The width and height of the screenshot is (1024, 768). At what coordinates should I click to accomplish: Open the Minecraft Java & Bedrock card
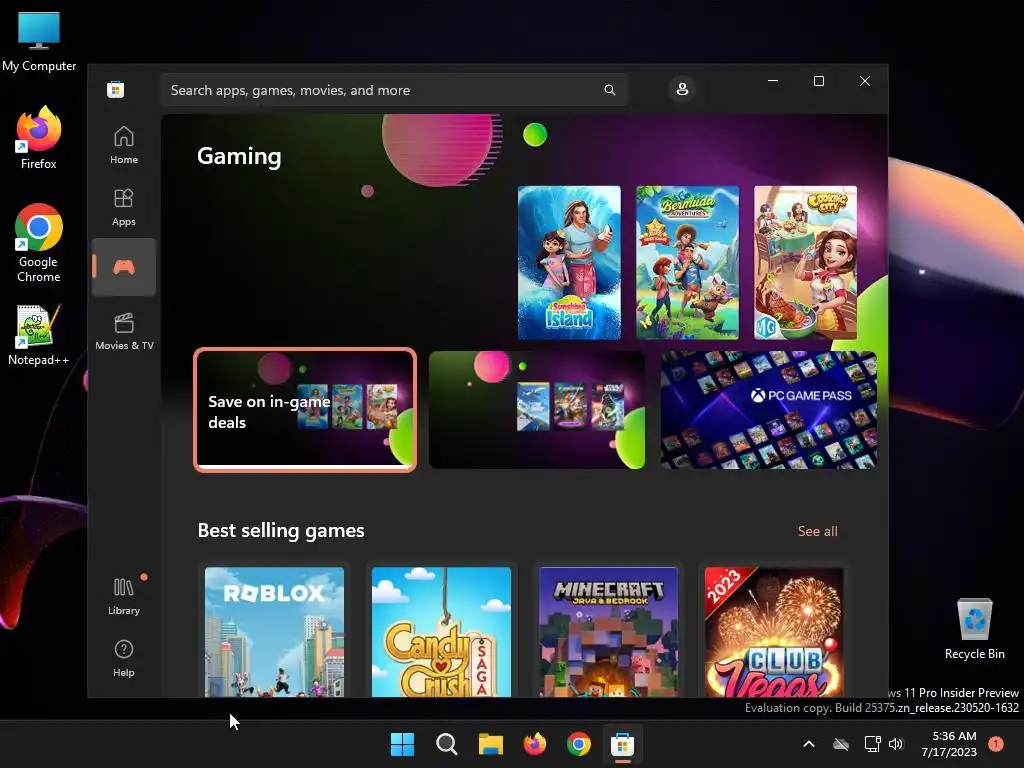tap(609, 632)
